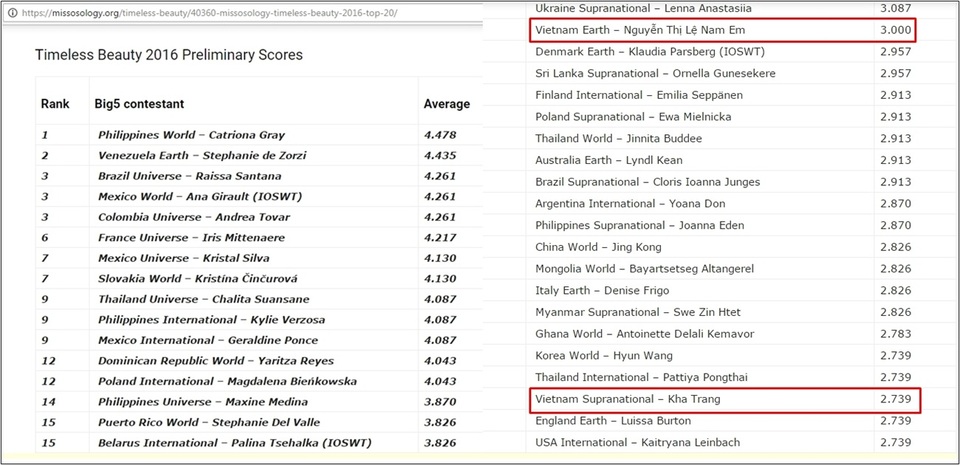Select Finland International – Emilia Seppänen
This screenshot has height=465, width=960.
[639, 95]
